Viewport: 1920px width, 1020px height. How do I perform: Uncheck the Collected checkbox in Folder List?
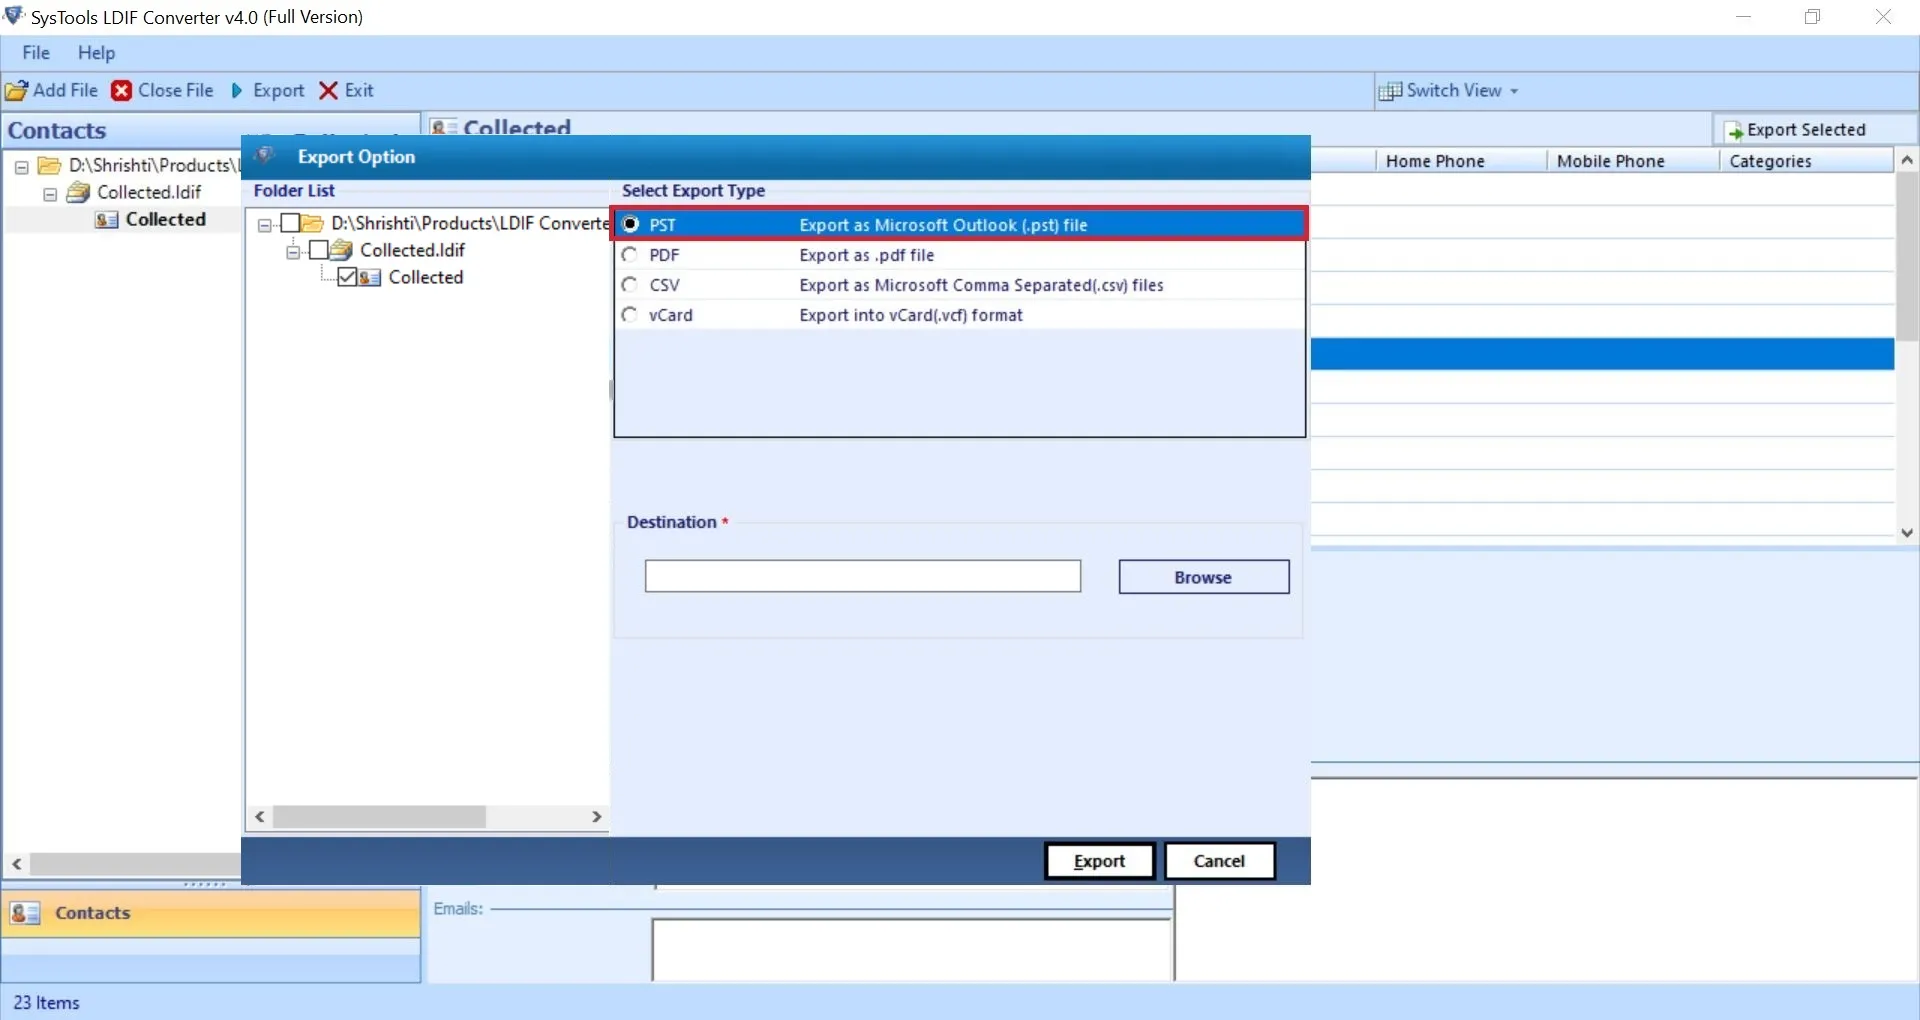(347, 277)
